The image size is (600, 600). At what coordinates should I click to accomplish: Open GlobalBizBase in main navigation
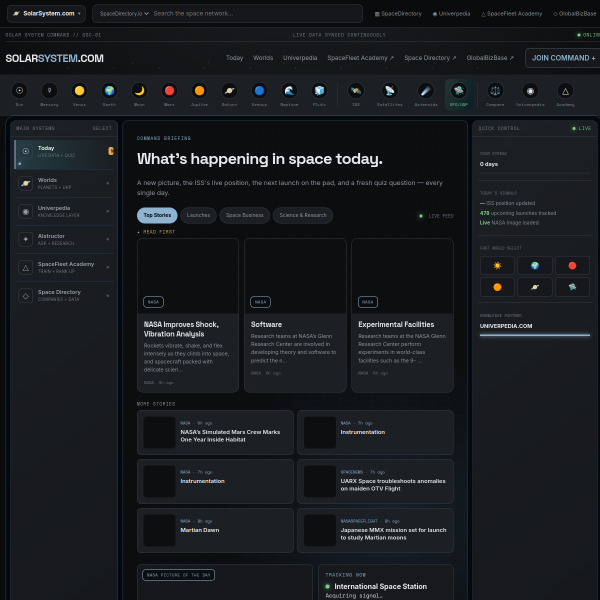click(x=490, y=58)
